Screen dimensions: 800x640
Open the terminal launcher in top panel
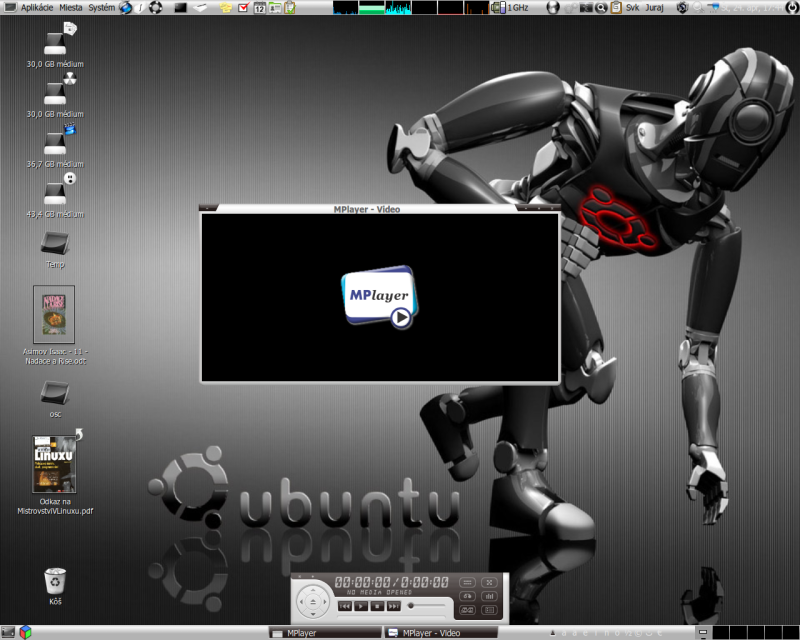coord(180,8)
